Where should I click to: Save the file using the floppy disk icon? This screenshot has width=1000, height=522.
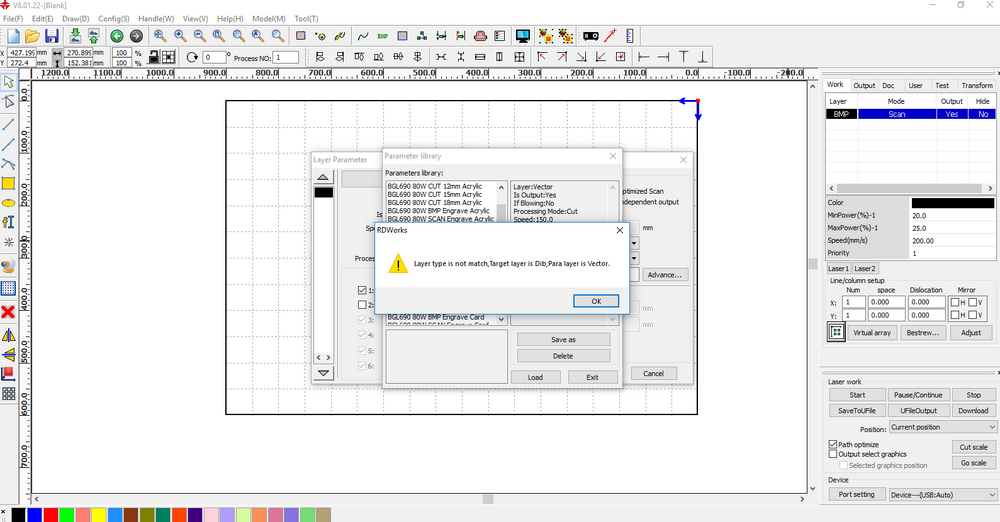point(52,36)
